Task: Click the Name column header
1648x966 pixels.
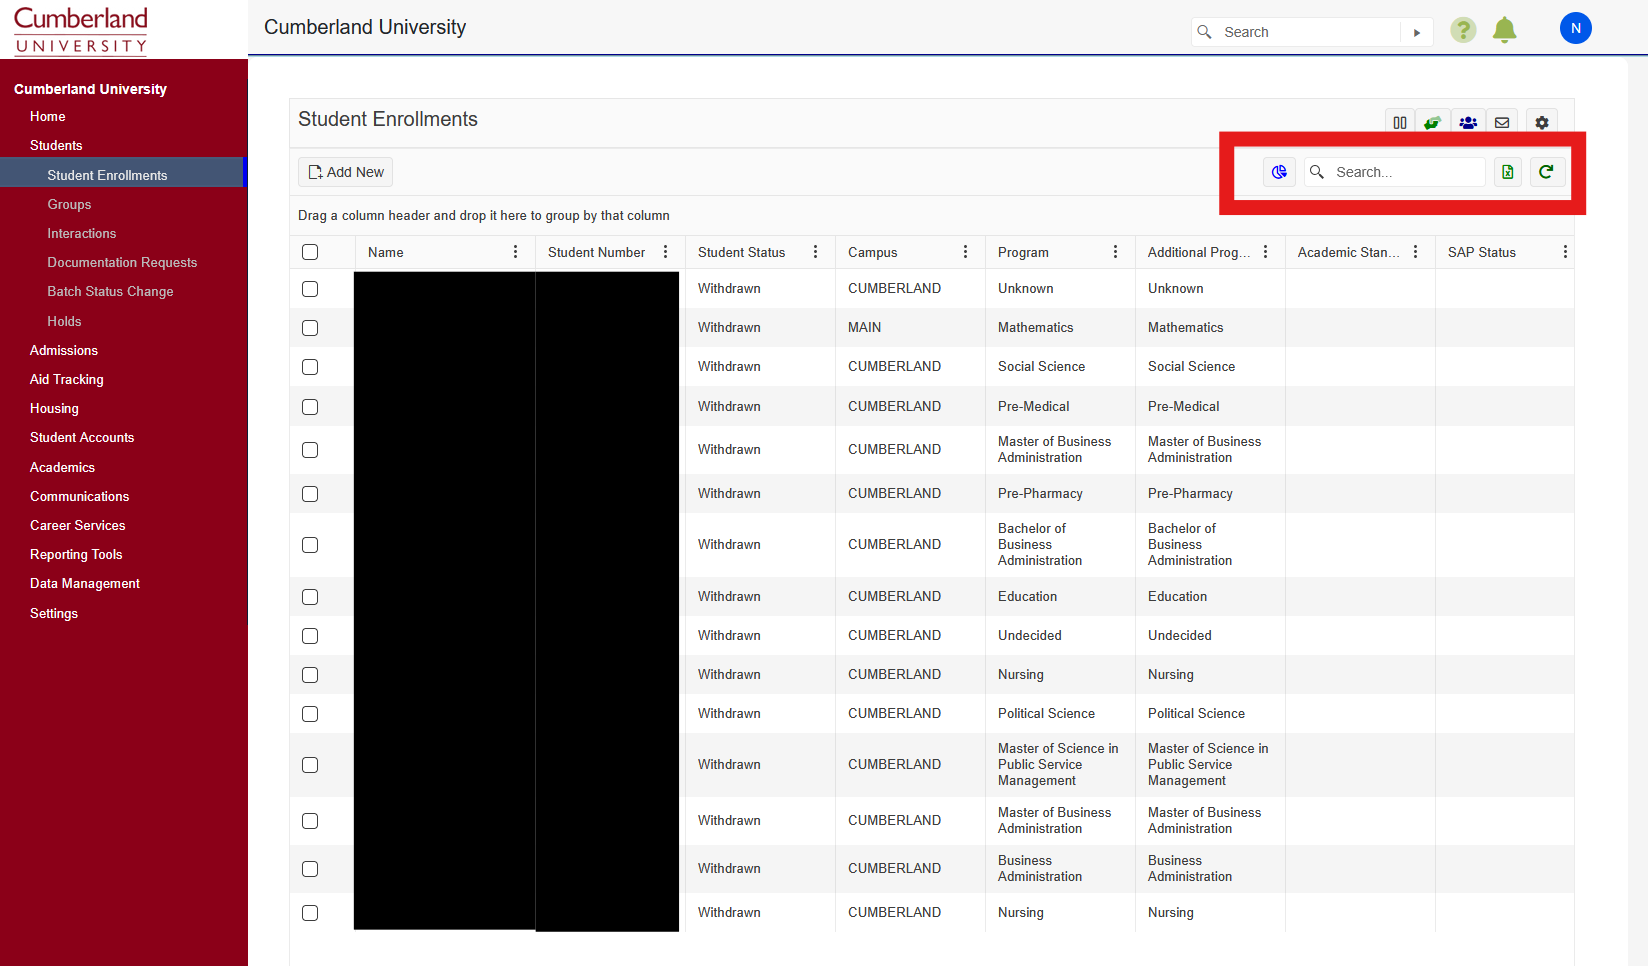Action: click(x=386, y=252)
